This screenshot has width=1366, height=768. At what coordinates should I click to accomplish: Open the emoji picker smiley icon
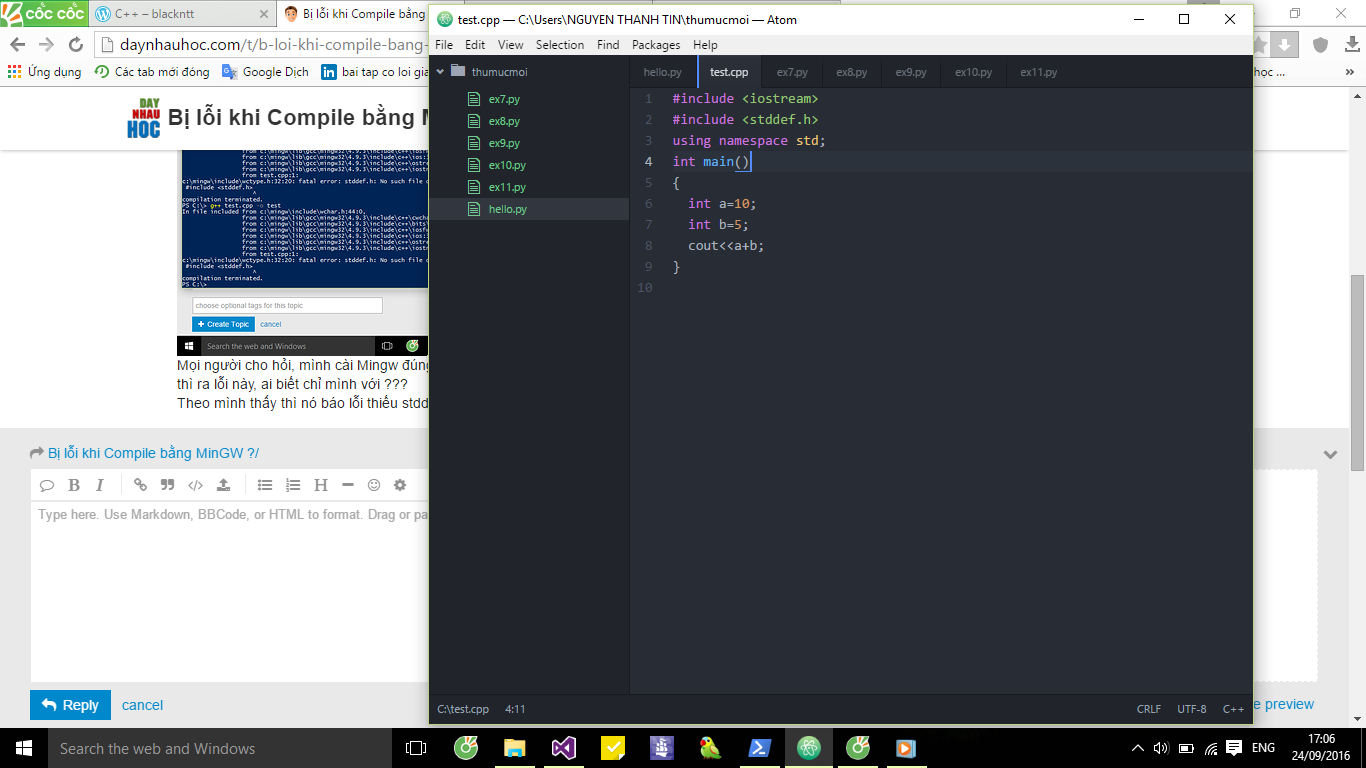click(374, 485)
